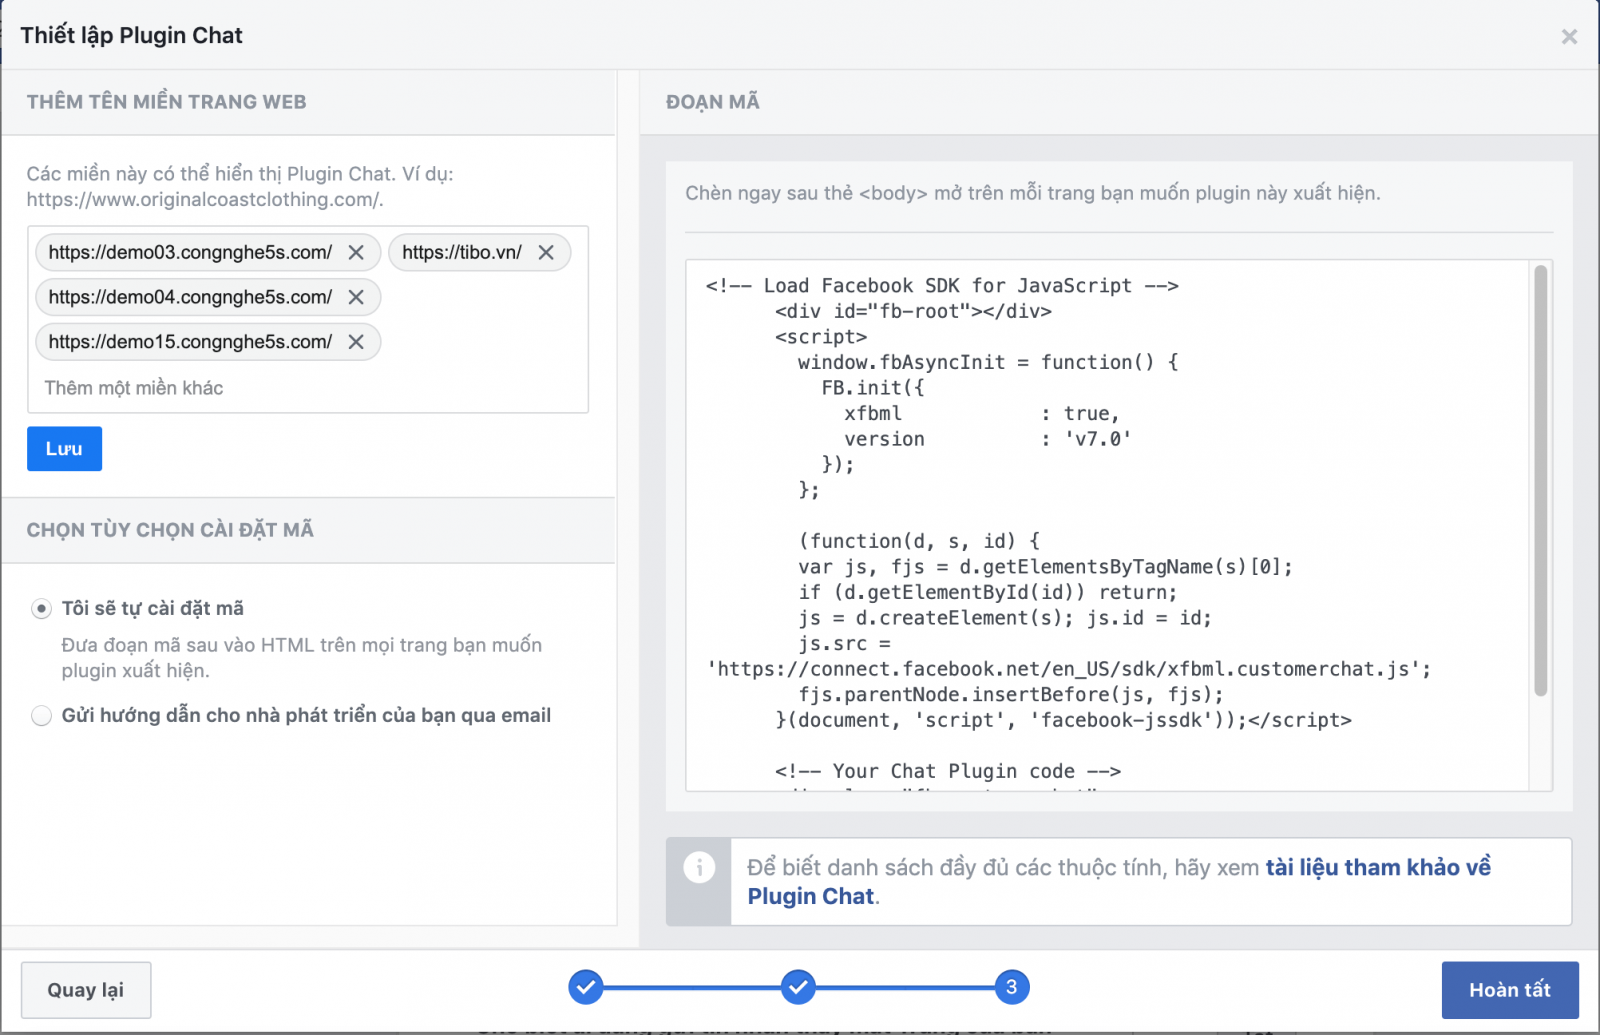Click the https://demo03.congnghe5s.com/ domain text

click(x=190, y=253)
